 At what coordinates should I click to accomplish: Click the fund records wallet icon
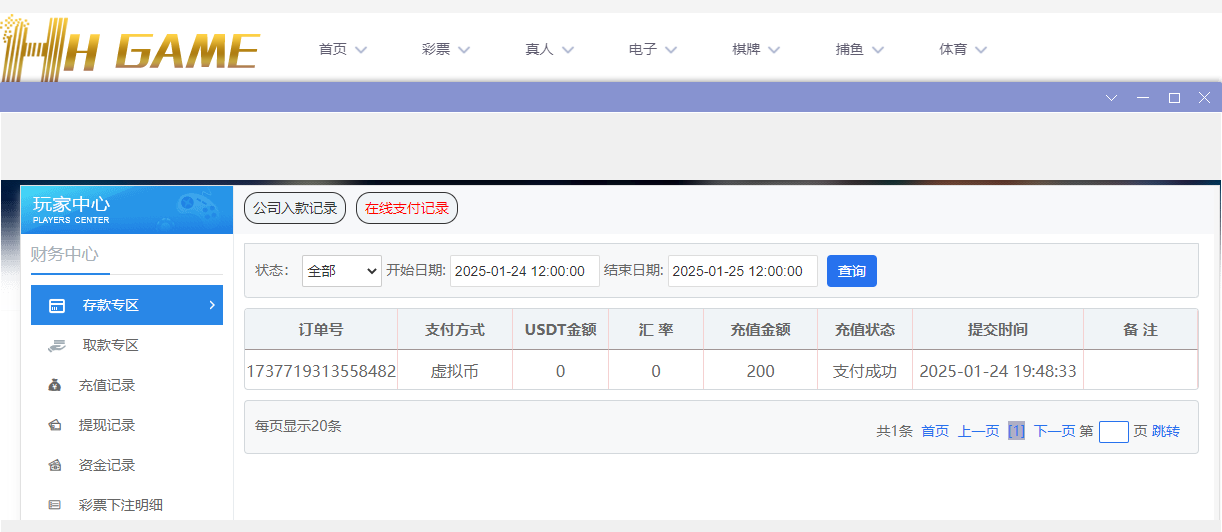56,466
